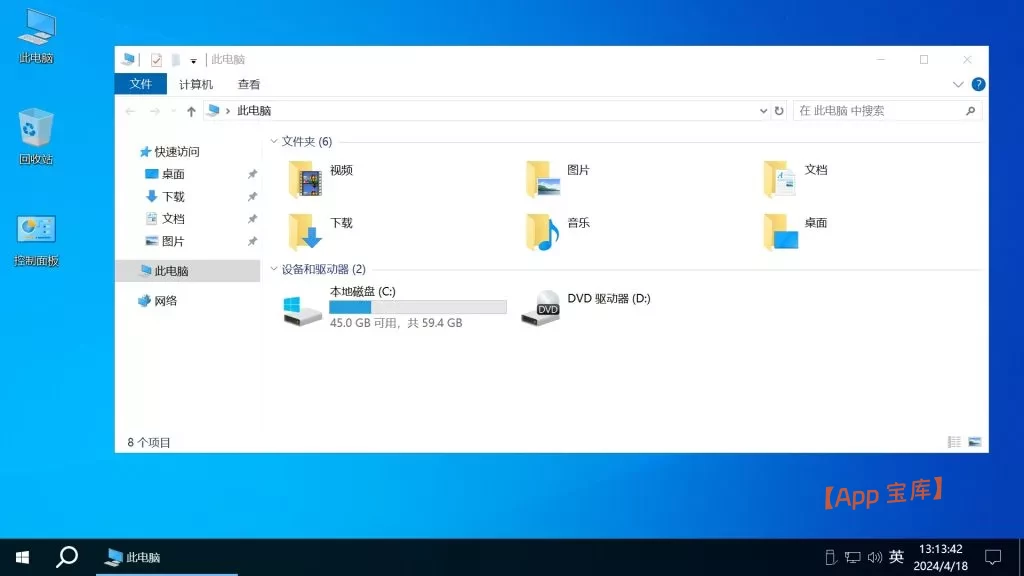Launch 控制面板 from the desktop
Image resolution: width=1024 pixels, height=576 pixels.
point(34,232)
